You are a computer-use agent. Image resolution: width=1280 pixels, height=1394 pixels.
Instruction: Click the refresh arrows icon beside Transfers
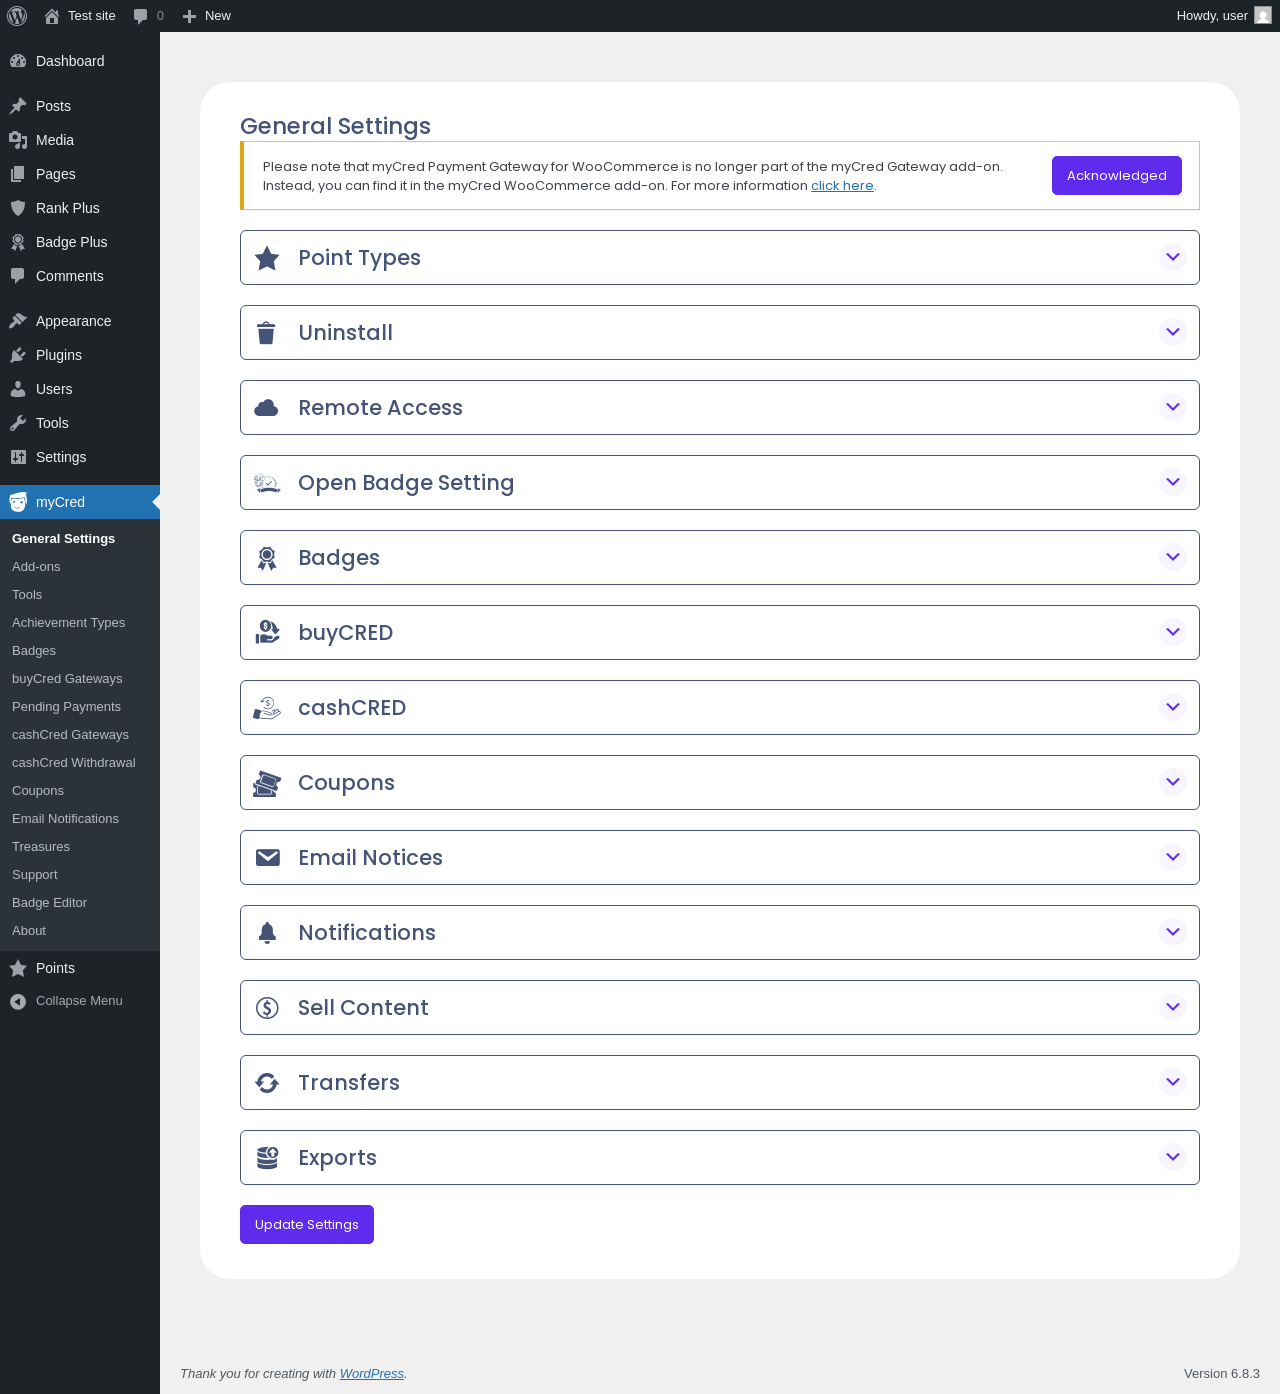[267, 1083]
